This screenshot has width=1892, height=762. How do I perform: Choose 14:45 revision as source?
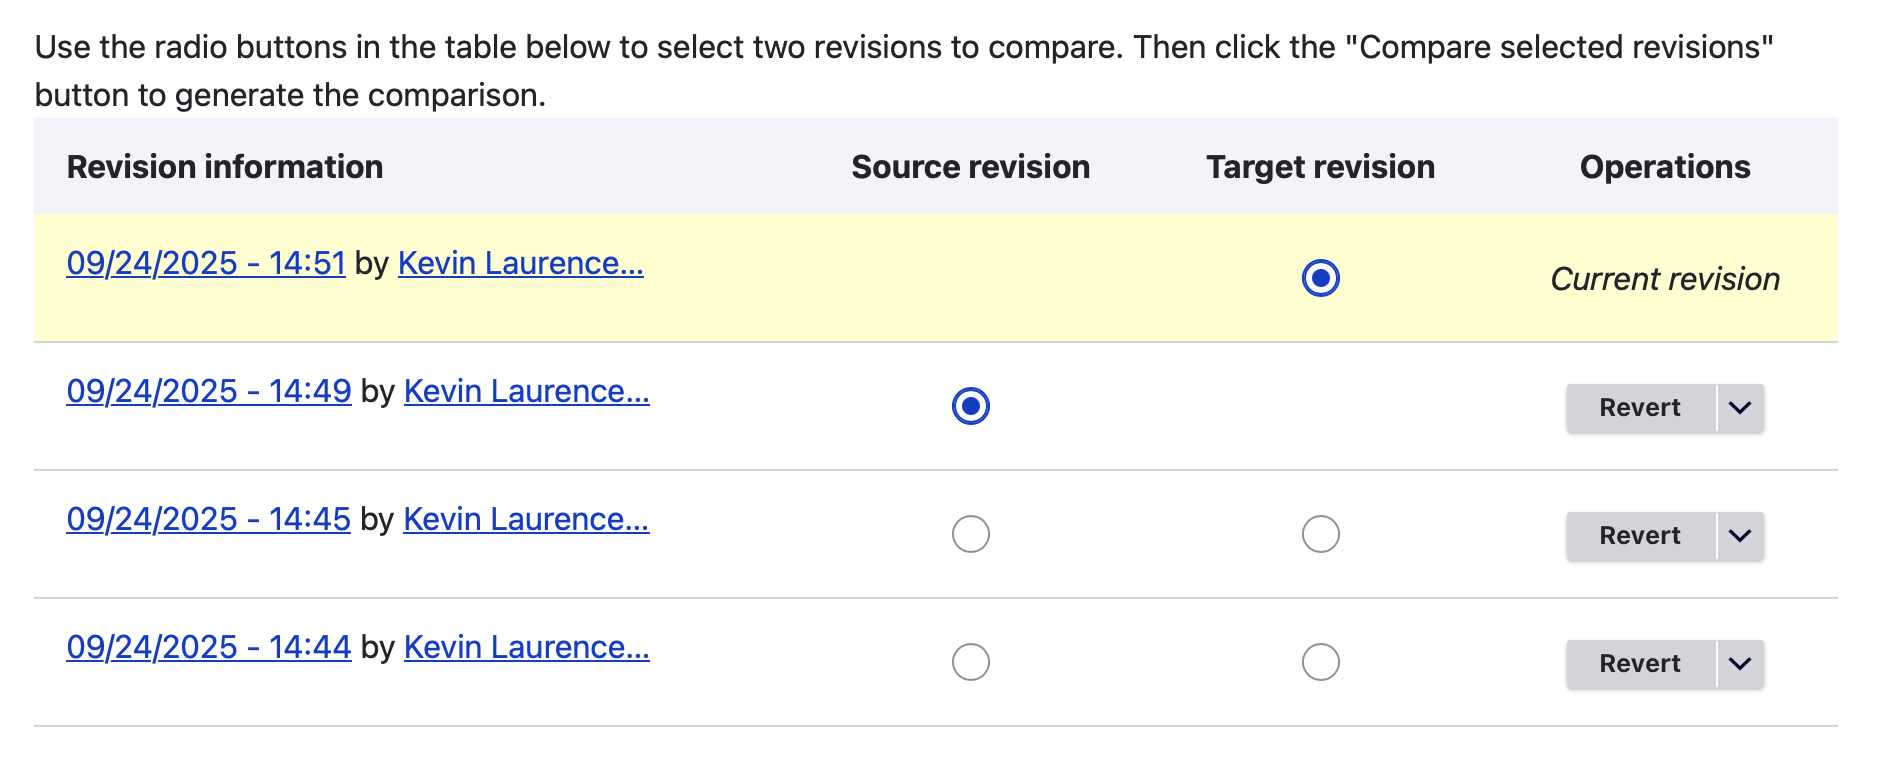tap(970, 534)
